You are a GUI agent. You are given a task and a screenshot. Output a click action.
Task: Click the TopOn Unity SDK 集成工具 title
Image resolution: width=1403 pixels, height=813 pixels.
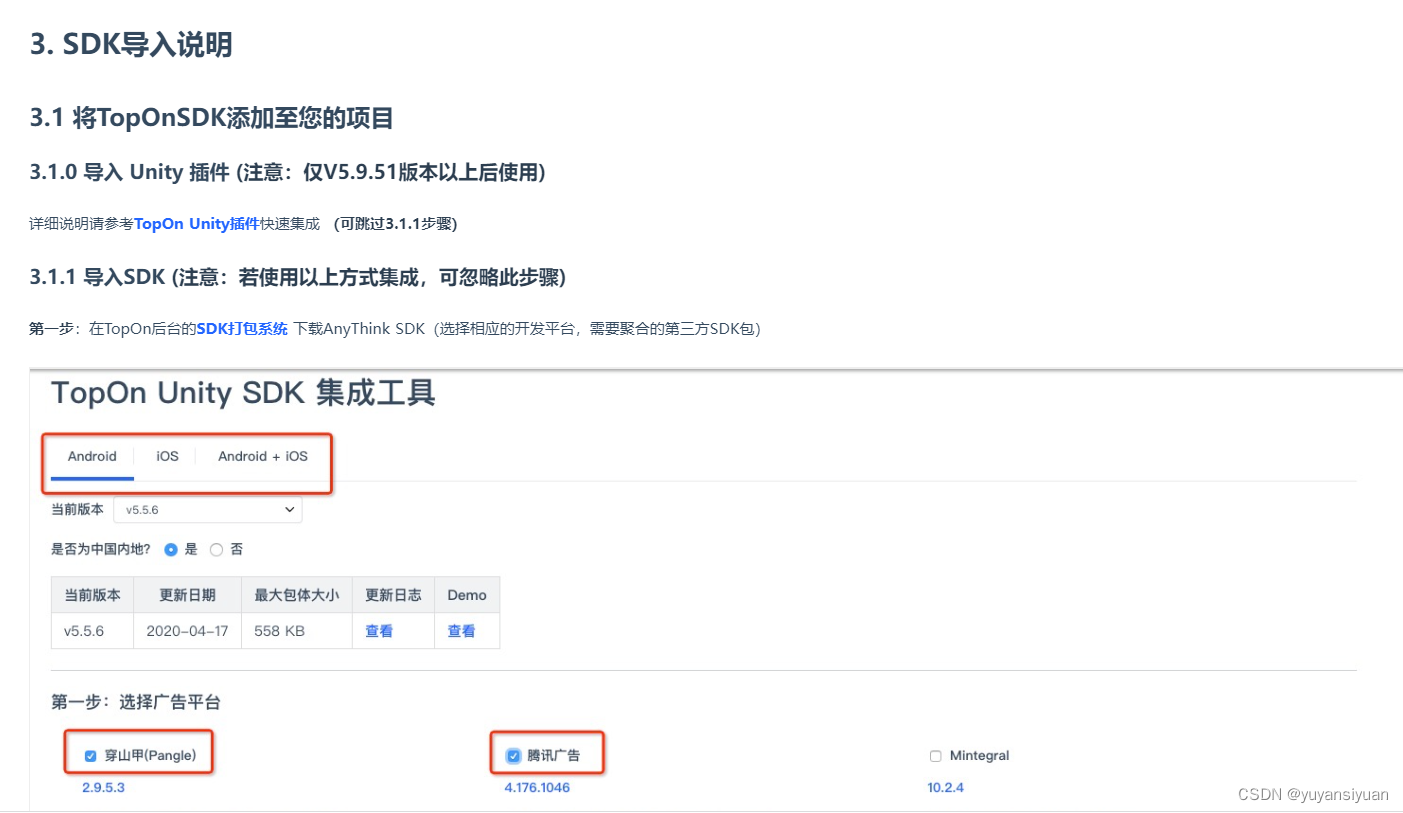pyautogui.click(x=243, y=393)
